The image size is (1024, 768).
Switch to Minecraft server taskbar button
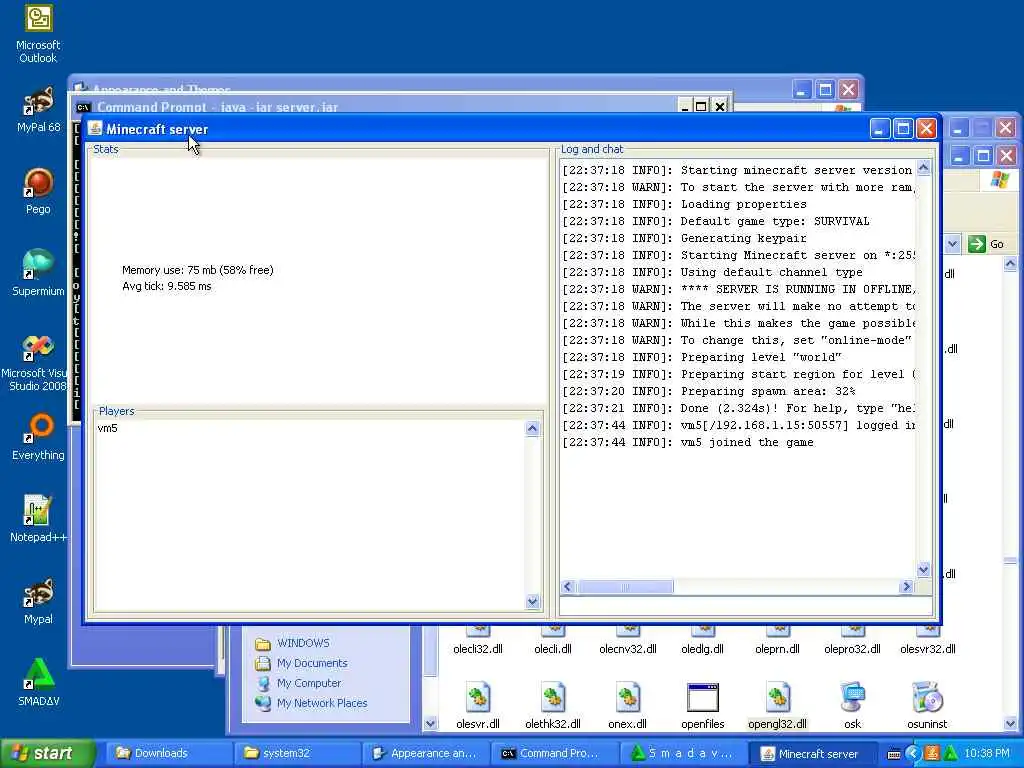(x=810, y=753)
